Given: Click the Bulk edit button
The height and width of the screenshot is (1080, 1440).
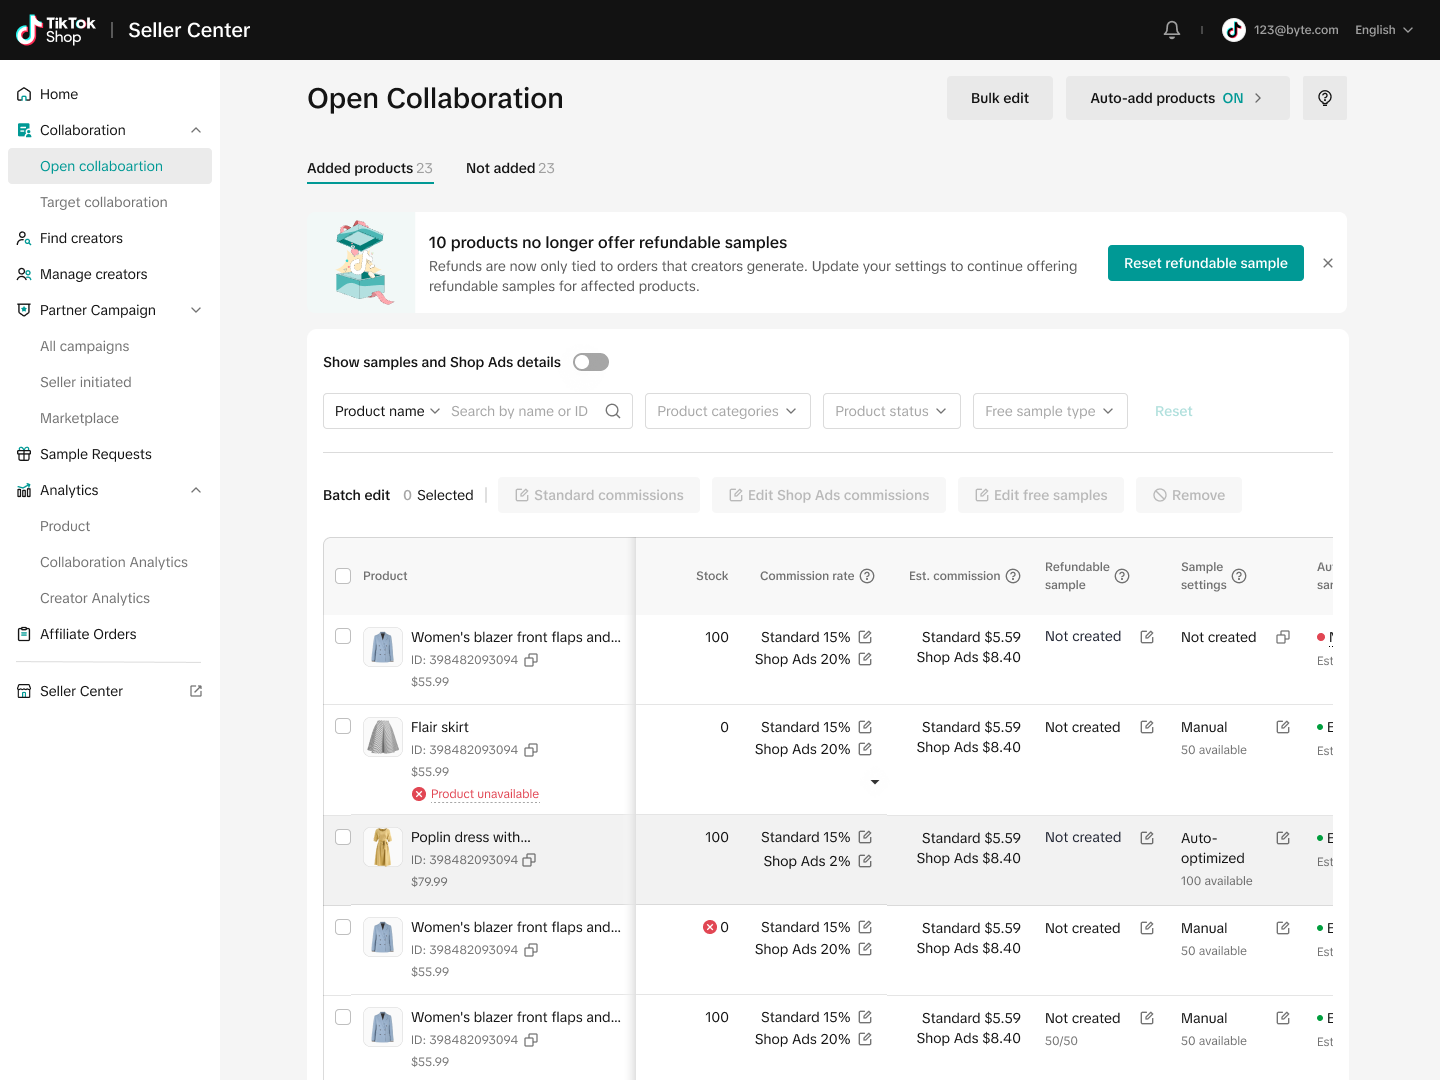Looking at the screenshot, I should tap(999, 98).
